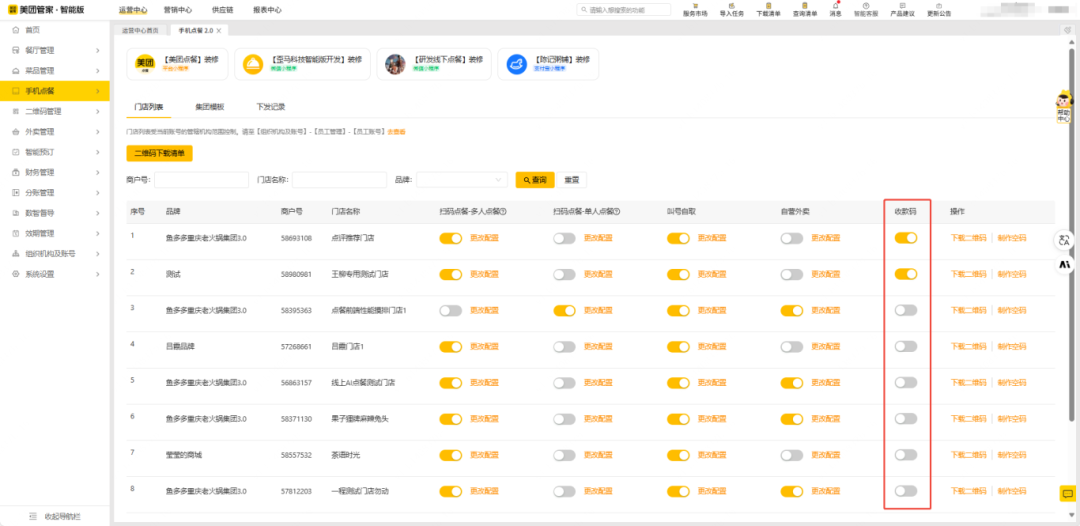This screenshot has width=1080, height=526.
Task: Disable 收款码 toggle for row 1 点评推荐门店
Action: point(906,238)
